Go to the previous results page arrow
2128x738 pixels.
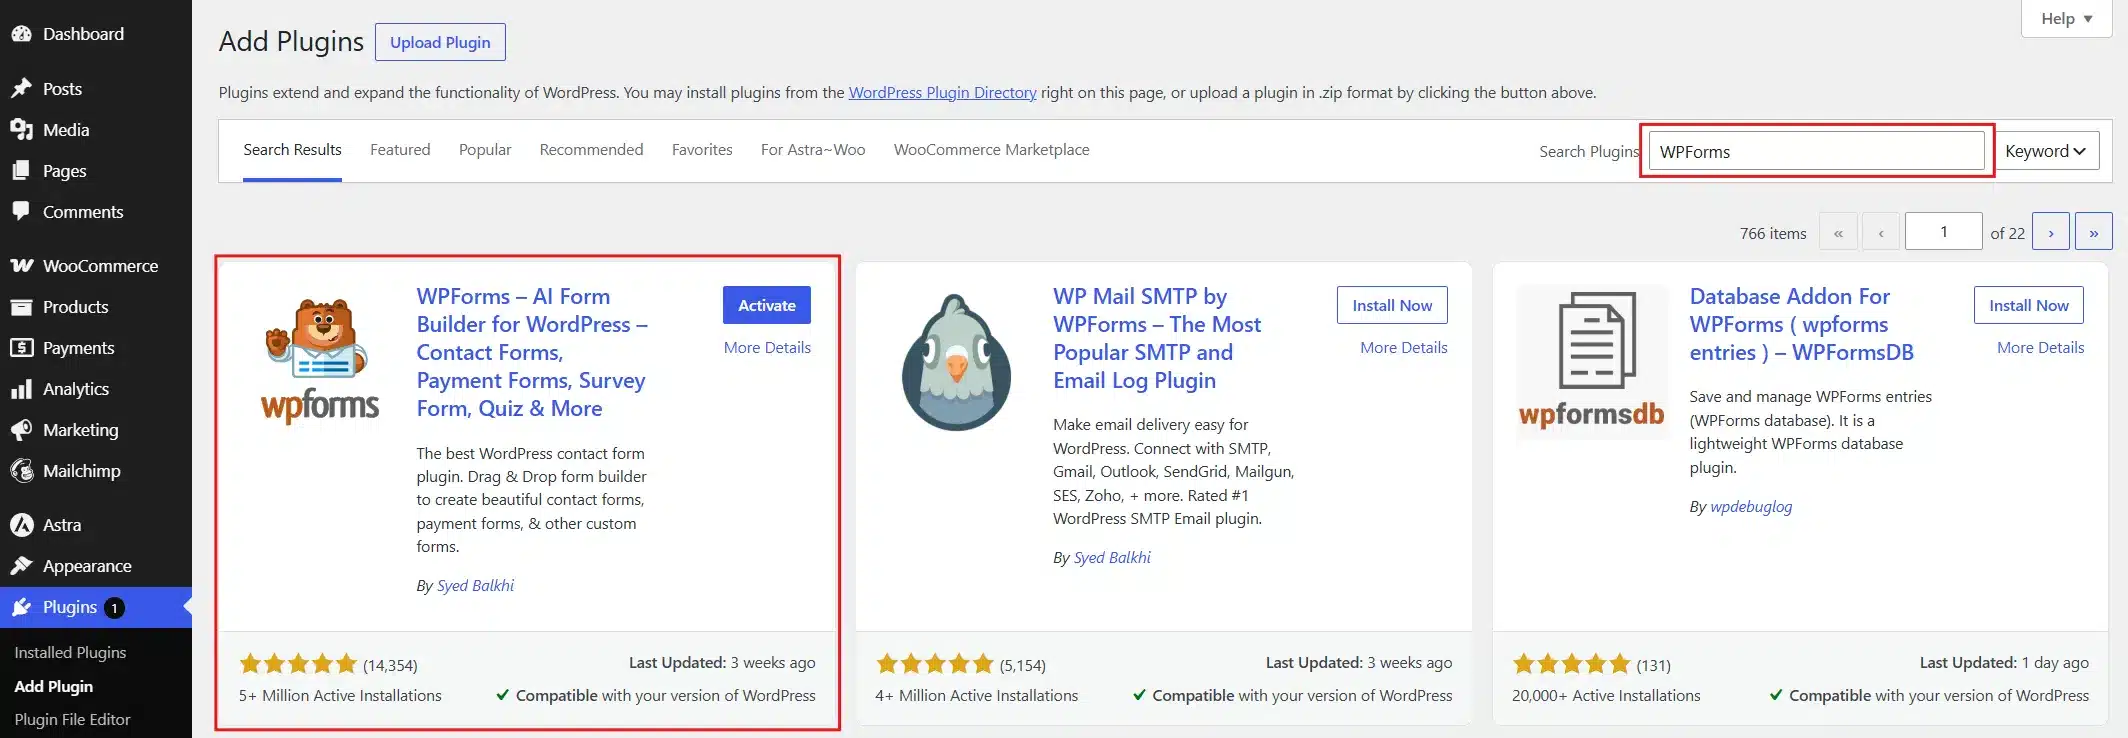1881,232
